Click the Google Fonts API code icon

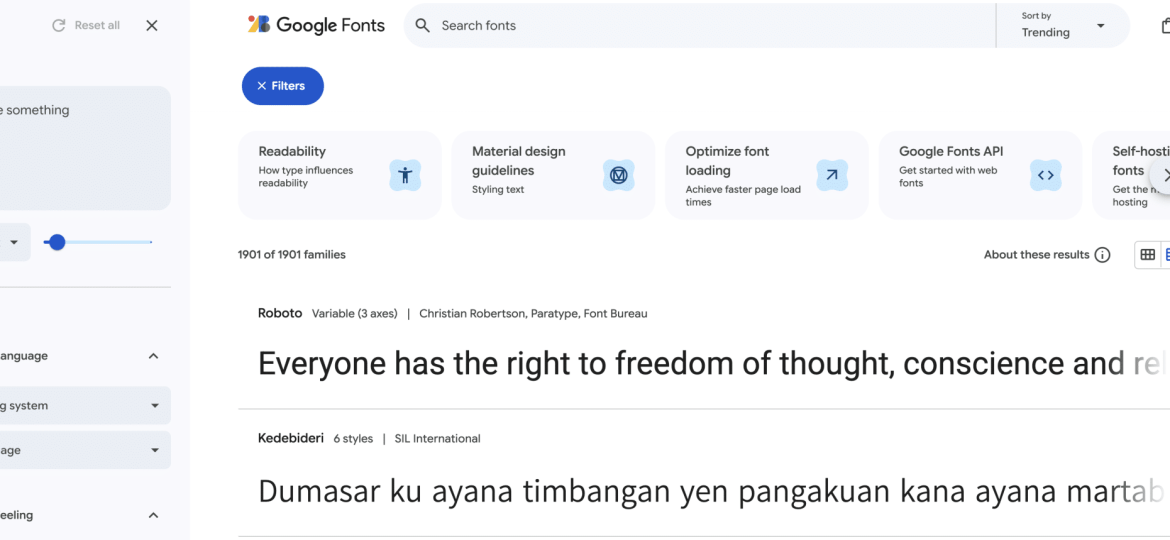click(1046, 175)
